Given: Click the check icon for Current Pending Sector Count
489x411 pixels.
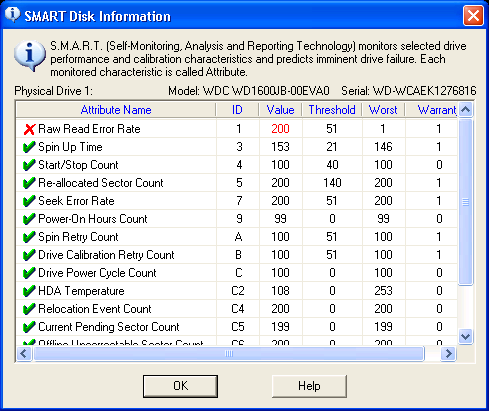Looking at the screenshot, I should 29,327.
